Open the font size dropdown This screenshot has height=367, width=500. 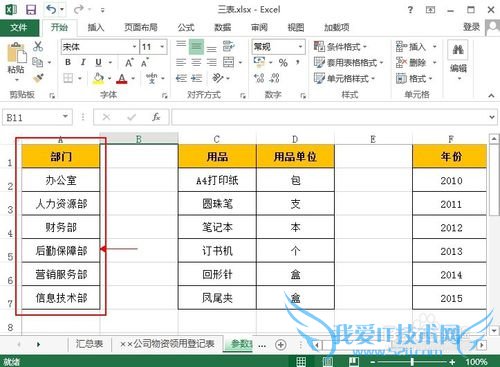(162, 47)
